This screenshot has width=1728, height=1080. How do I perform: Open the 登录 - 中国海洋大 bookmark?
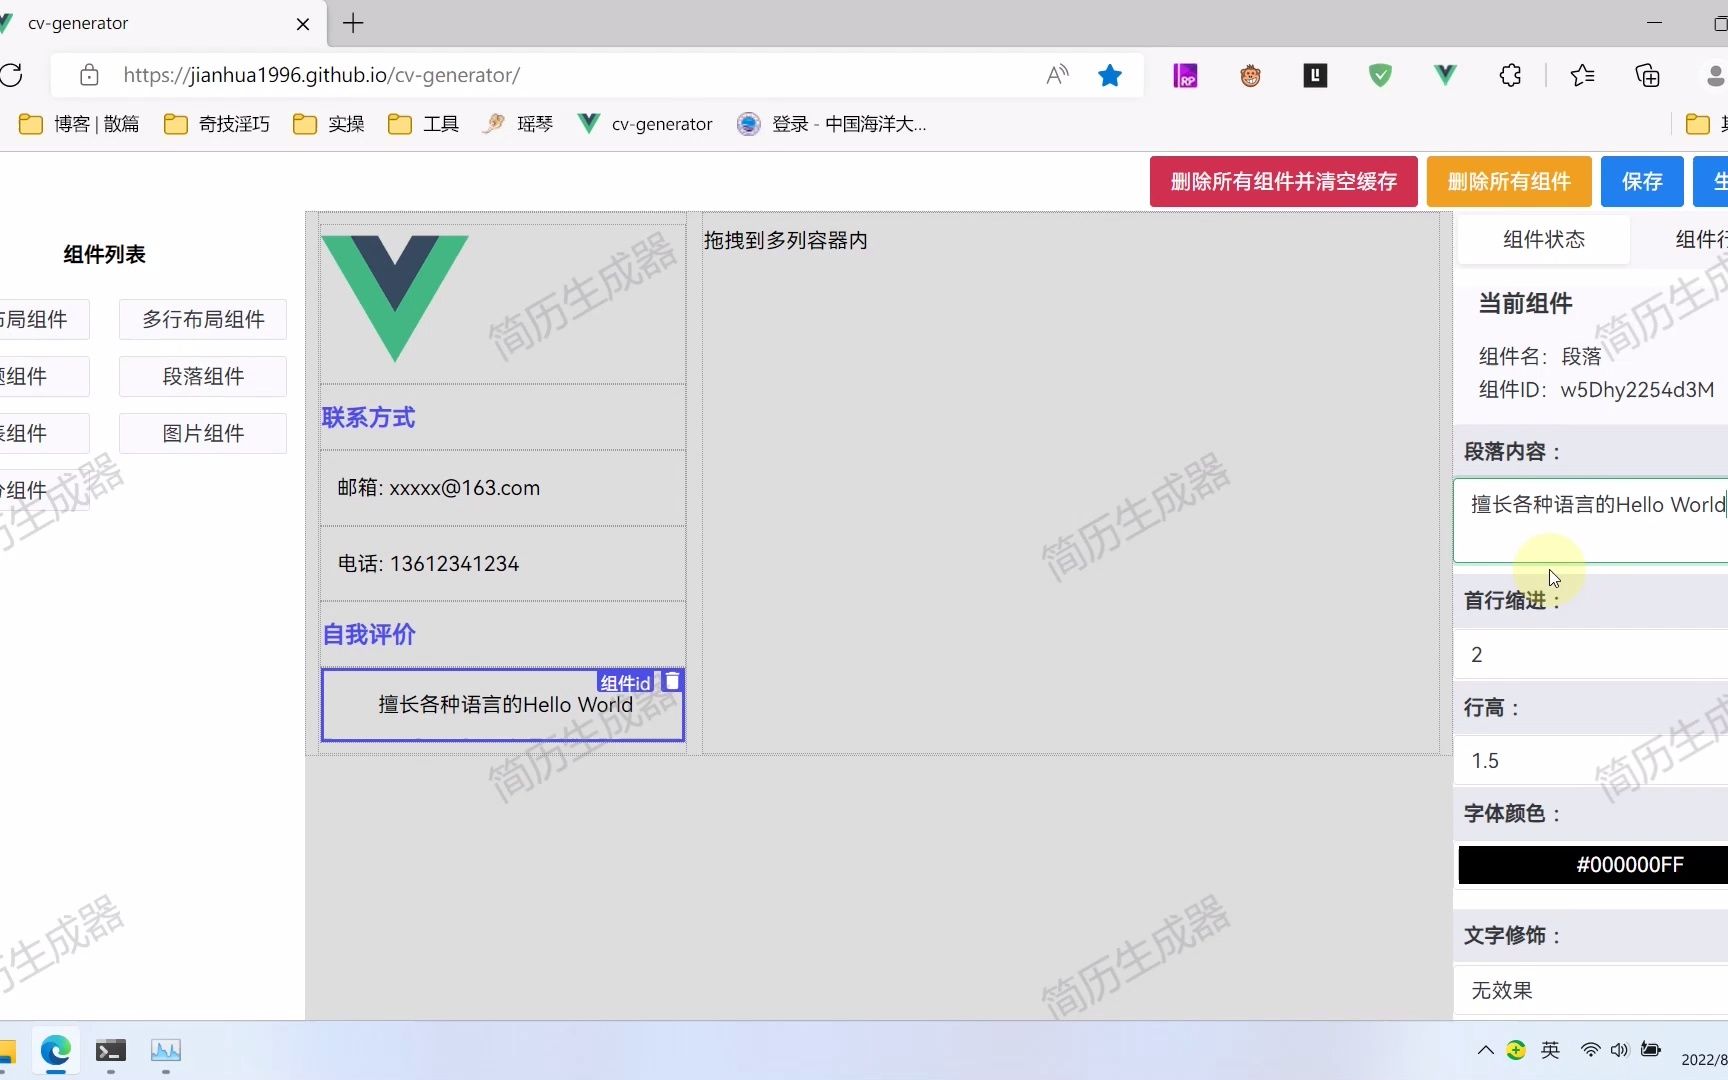coord(832,124)
